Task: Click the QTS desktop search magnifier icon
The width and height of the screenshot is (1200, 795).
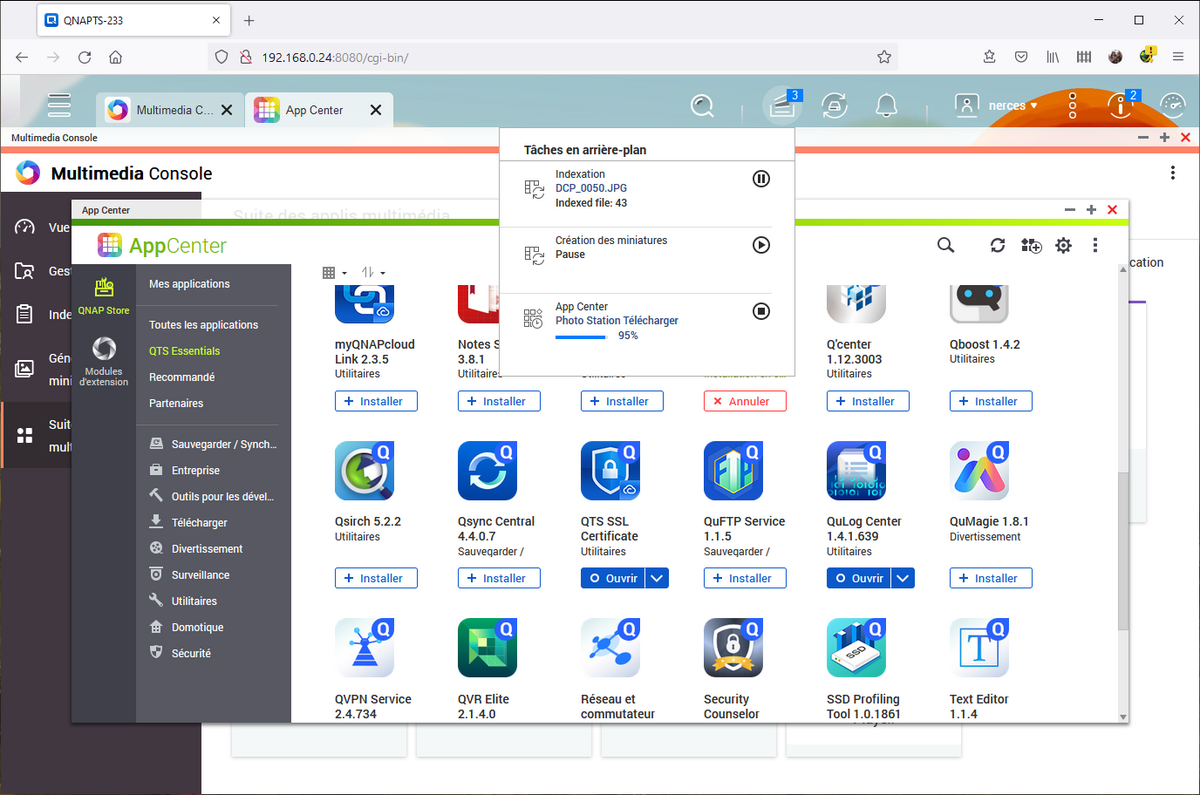Action: [x=703, y=105]
